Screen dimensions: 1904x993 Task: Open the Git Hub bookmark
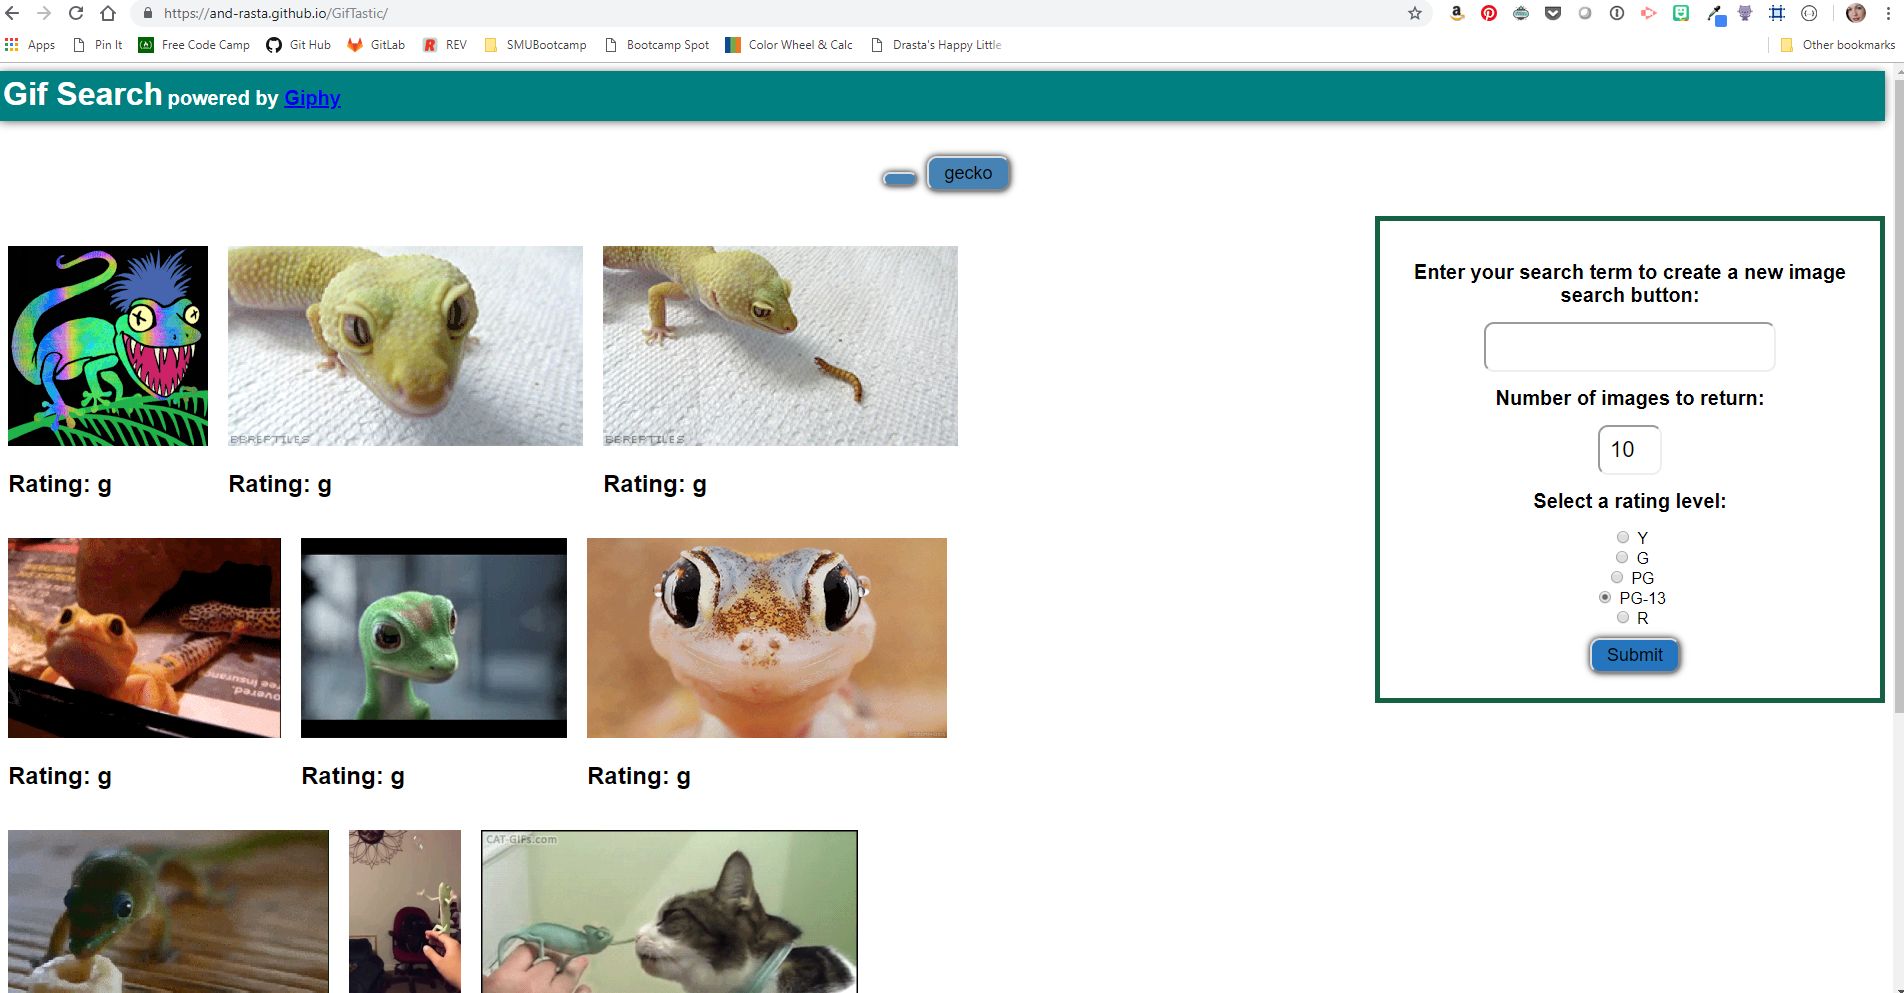click(x=299, y=45)
